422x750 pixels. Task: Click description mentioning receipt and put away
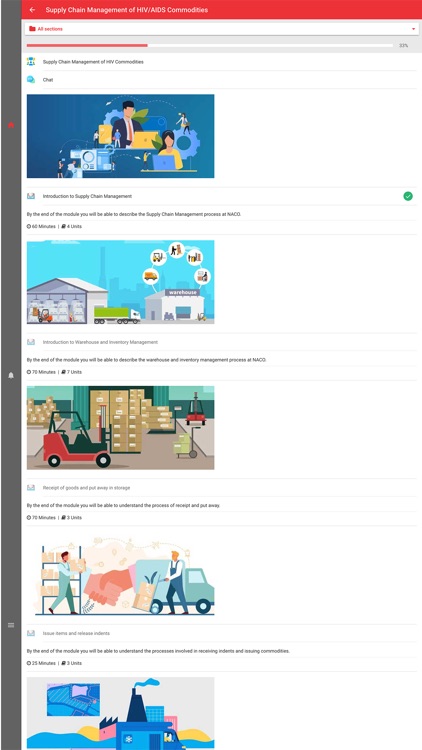(x=123, y=505)
